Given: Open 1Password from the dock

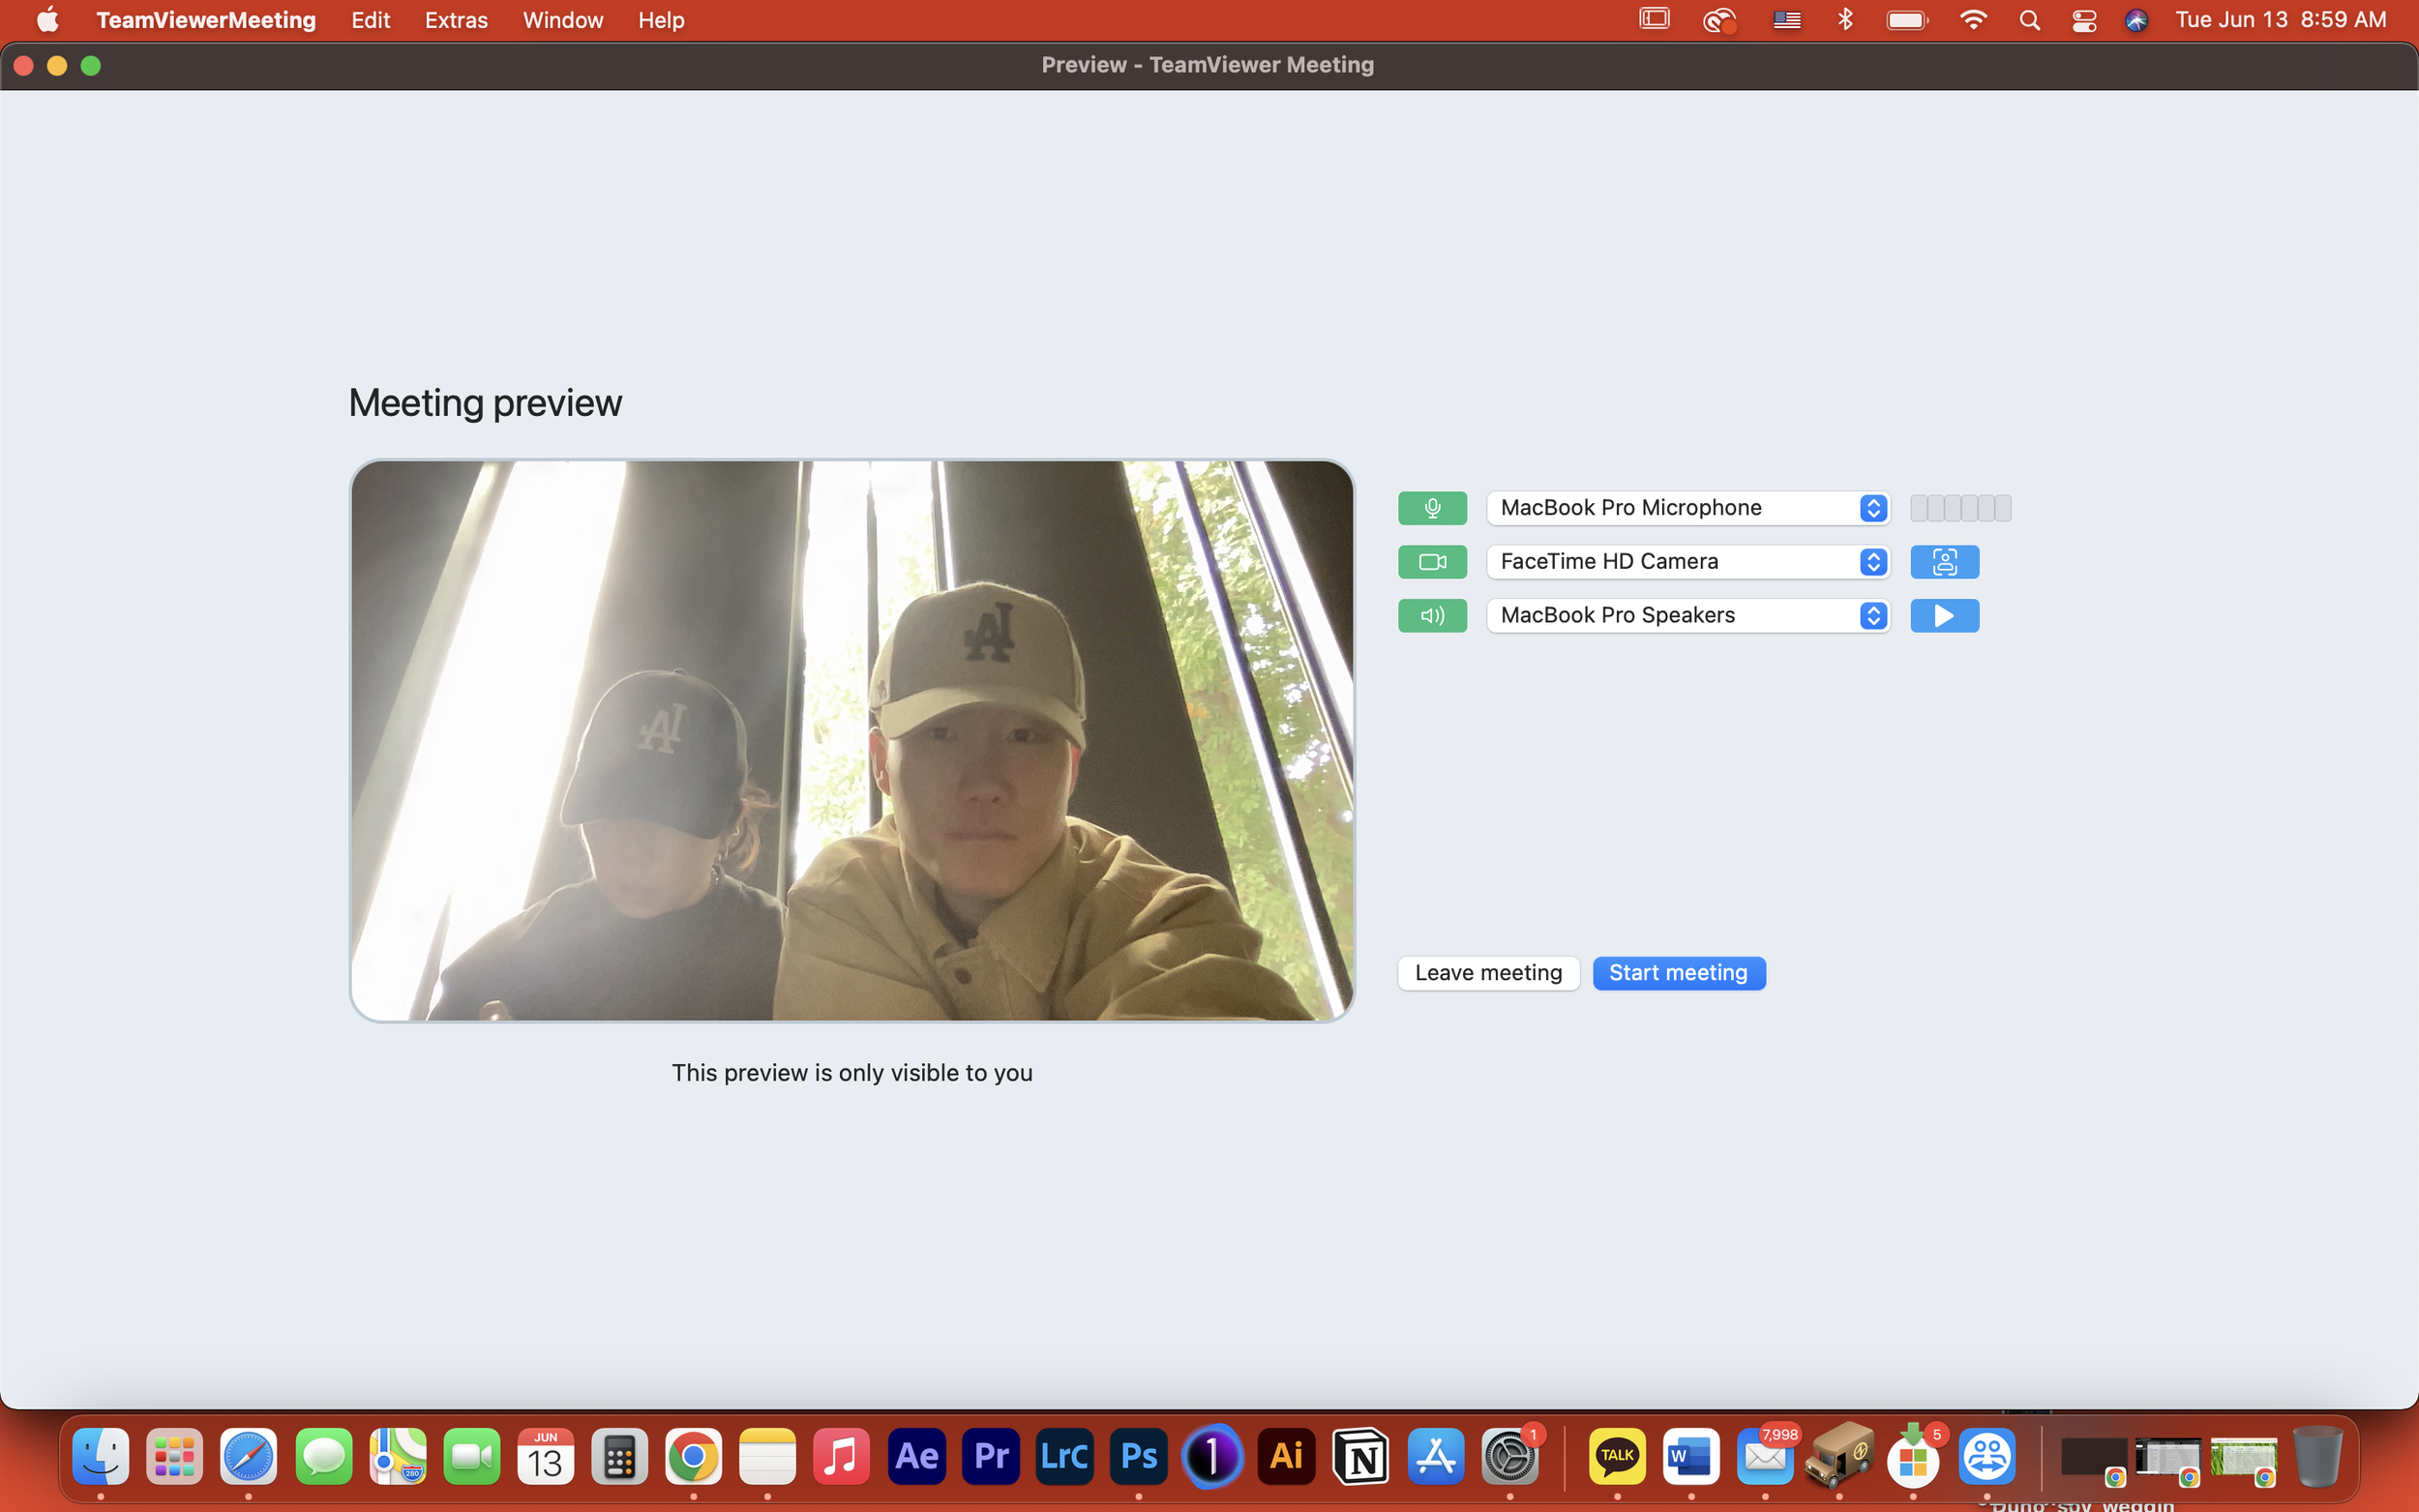Looking at the screenshot, I should 1212,1456.
